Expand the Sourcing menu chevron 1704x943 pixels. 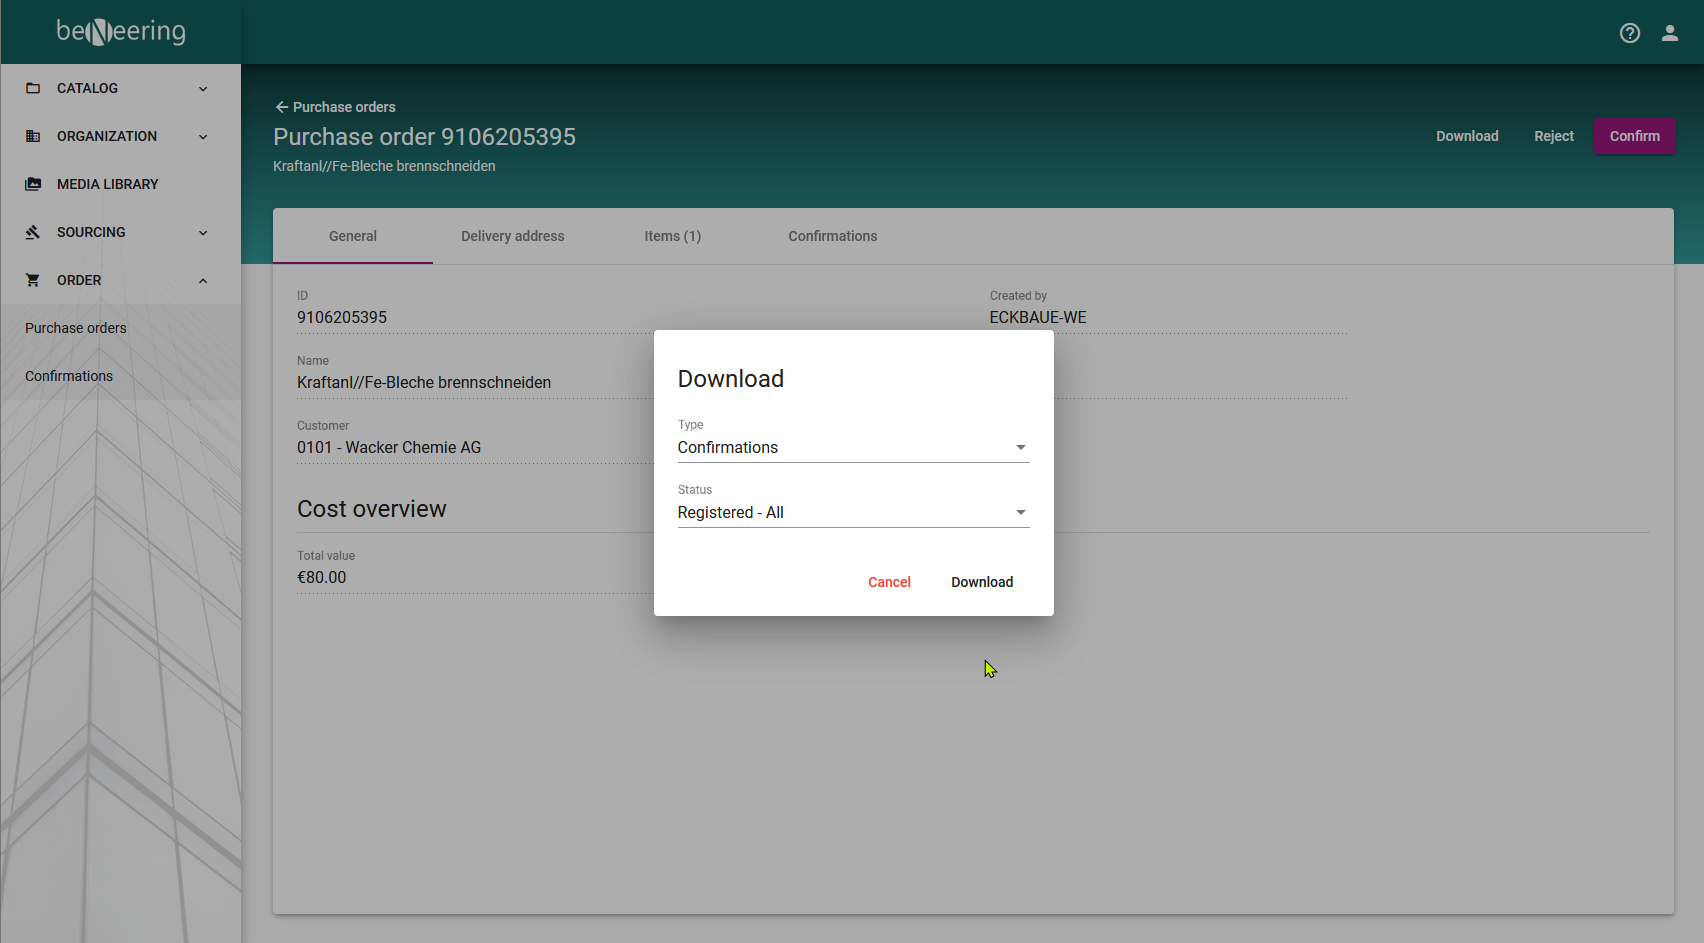(x=203, y=233)
